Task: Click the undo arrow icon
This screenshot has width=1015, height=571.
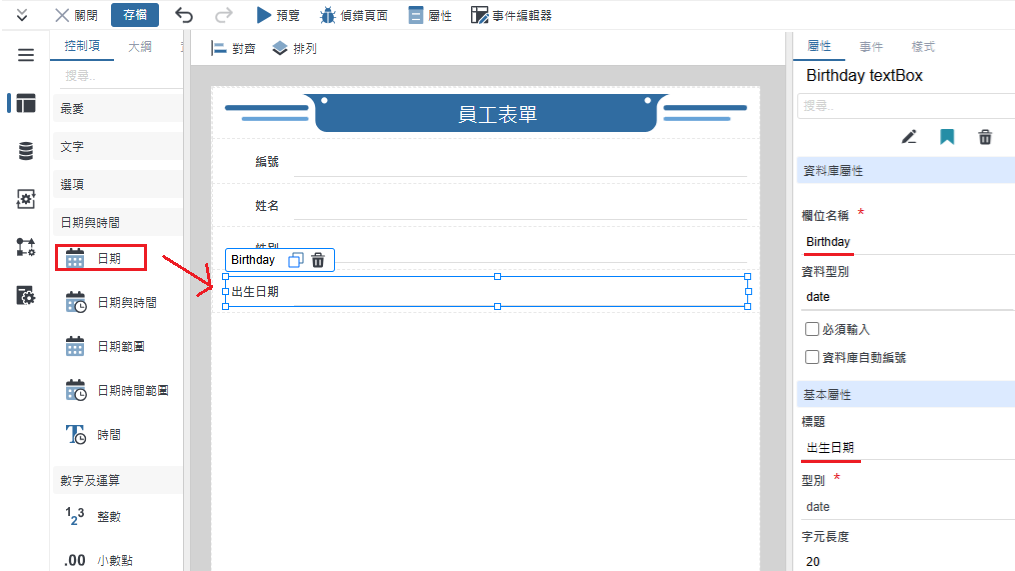Action: (184, 15)
